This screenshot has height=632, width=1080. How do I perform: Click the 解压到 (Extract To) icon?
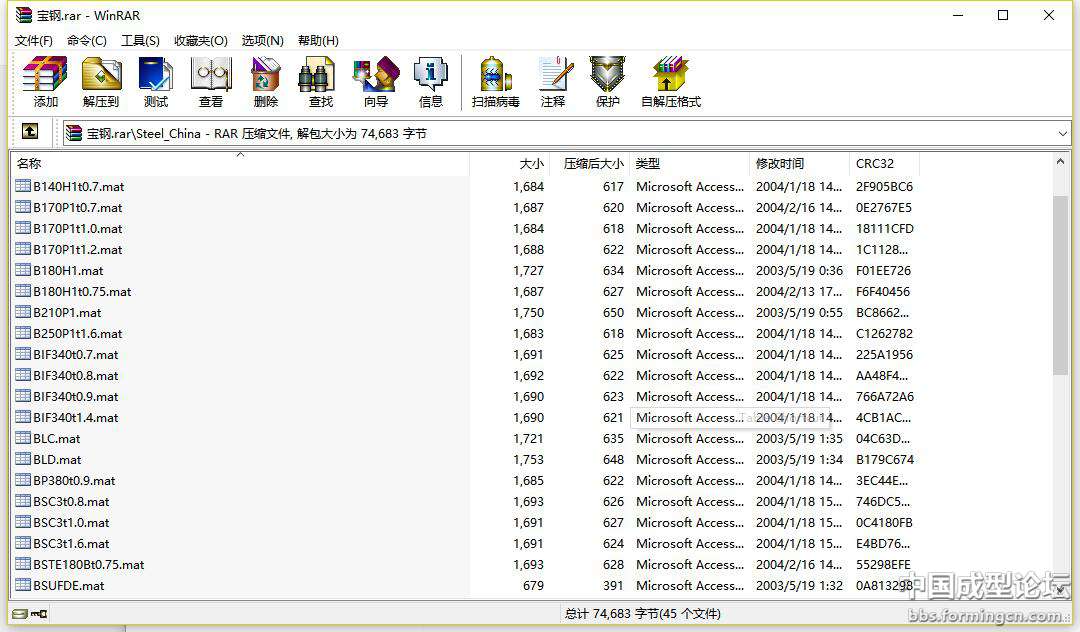coord(100,82)
